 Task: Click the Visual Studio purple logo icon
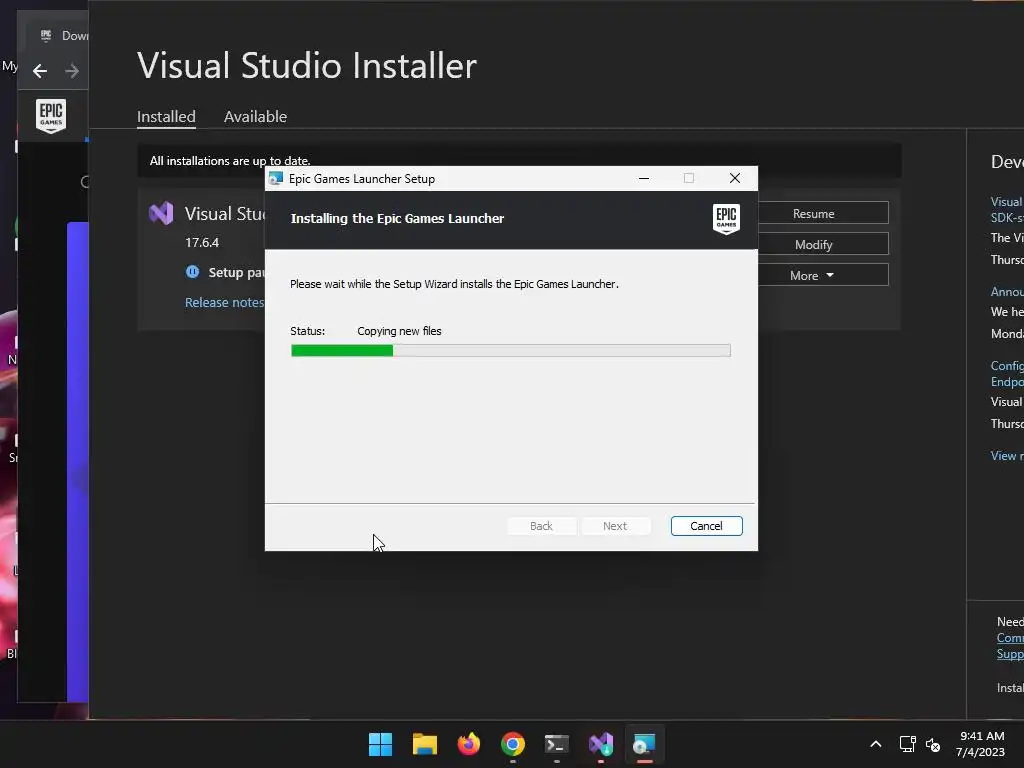161,213
